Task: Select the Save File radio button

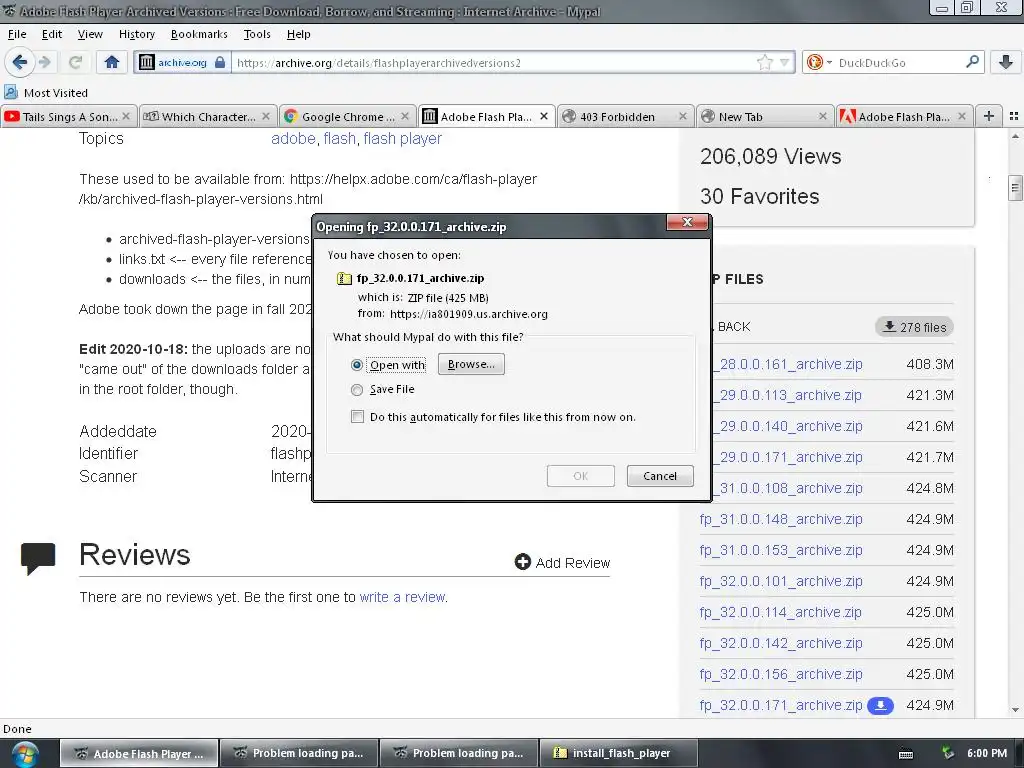Action: click(357, 390)
